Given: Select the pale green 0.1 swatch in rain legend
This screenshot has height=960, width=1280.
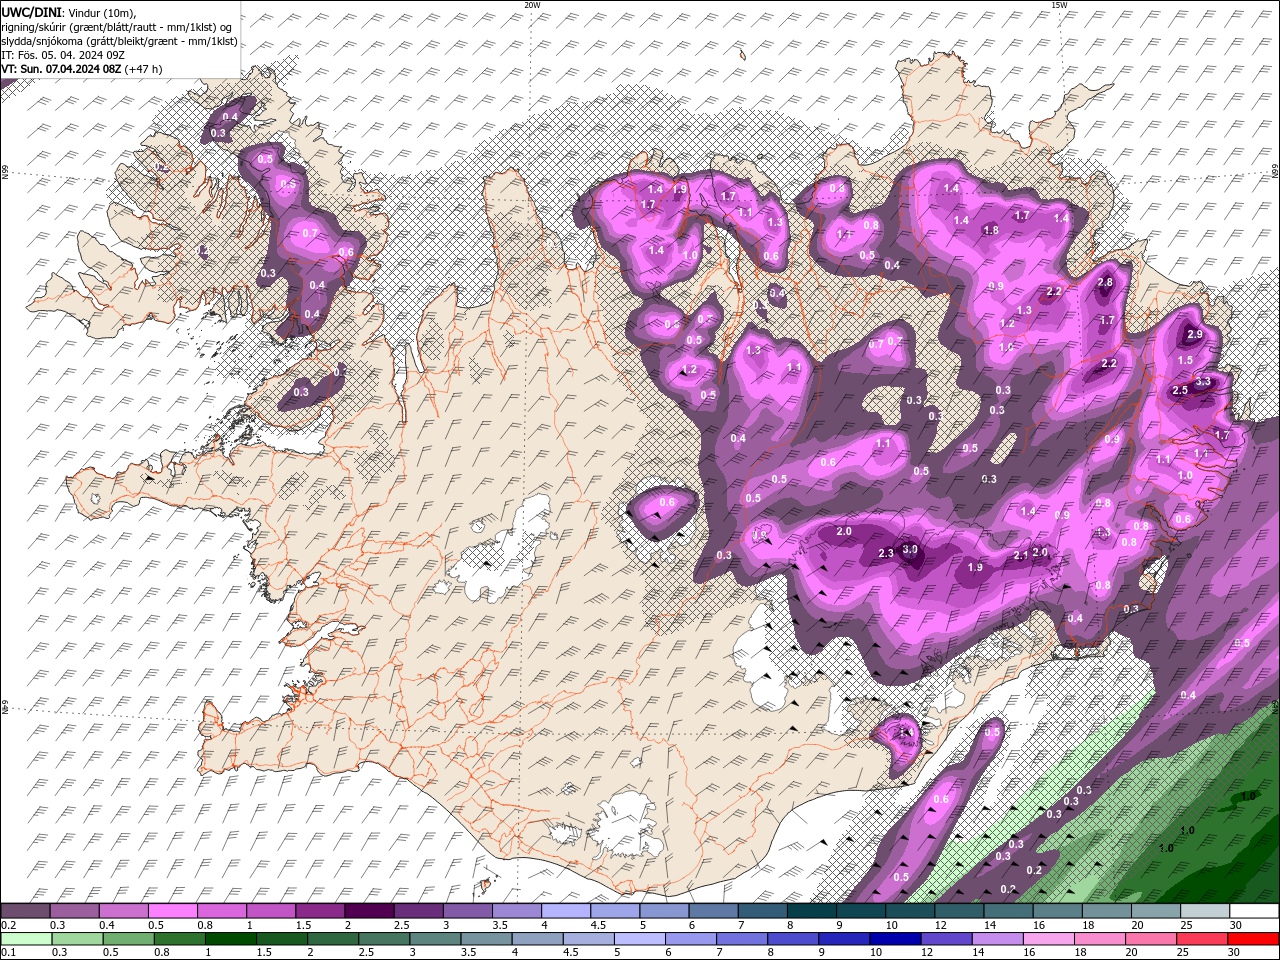Looking at the screenshot, I should coord(26,939).
